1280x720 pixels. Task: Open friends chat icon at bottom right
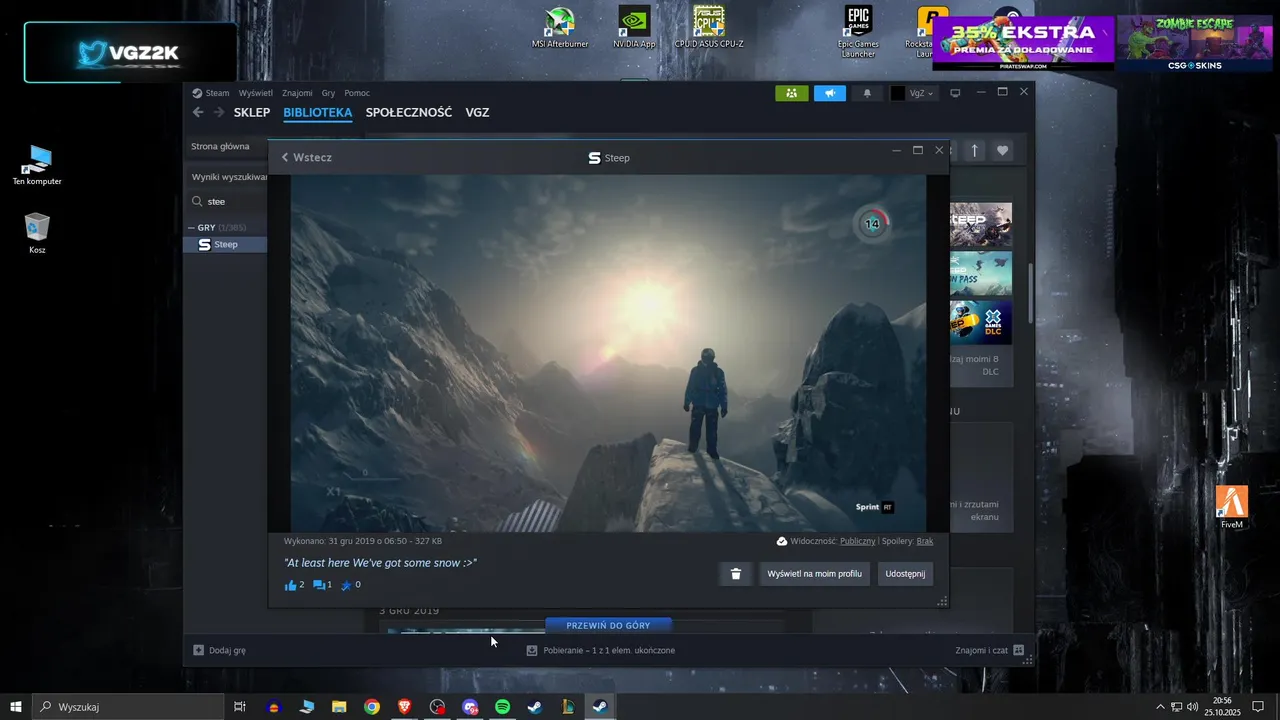pos(1018,650)
